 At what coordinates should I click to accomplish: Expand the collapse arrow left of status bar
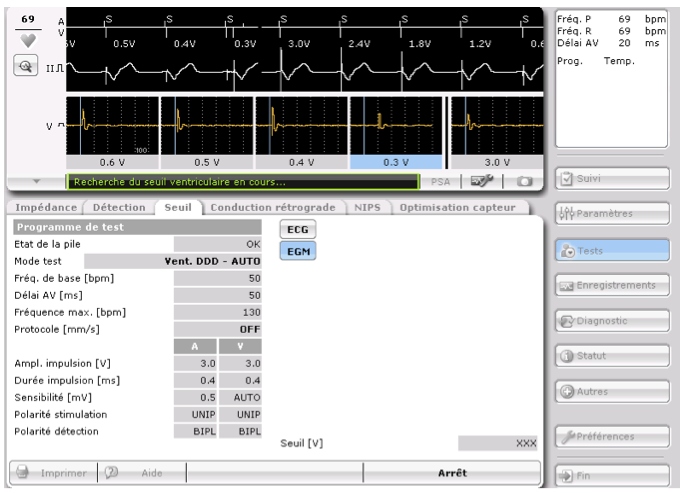[x=36, y=183]
